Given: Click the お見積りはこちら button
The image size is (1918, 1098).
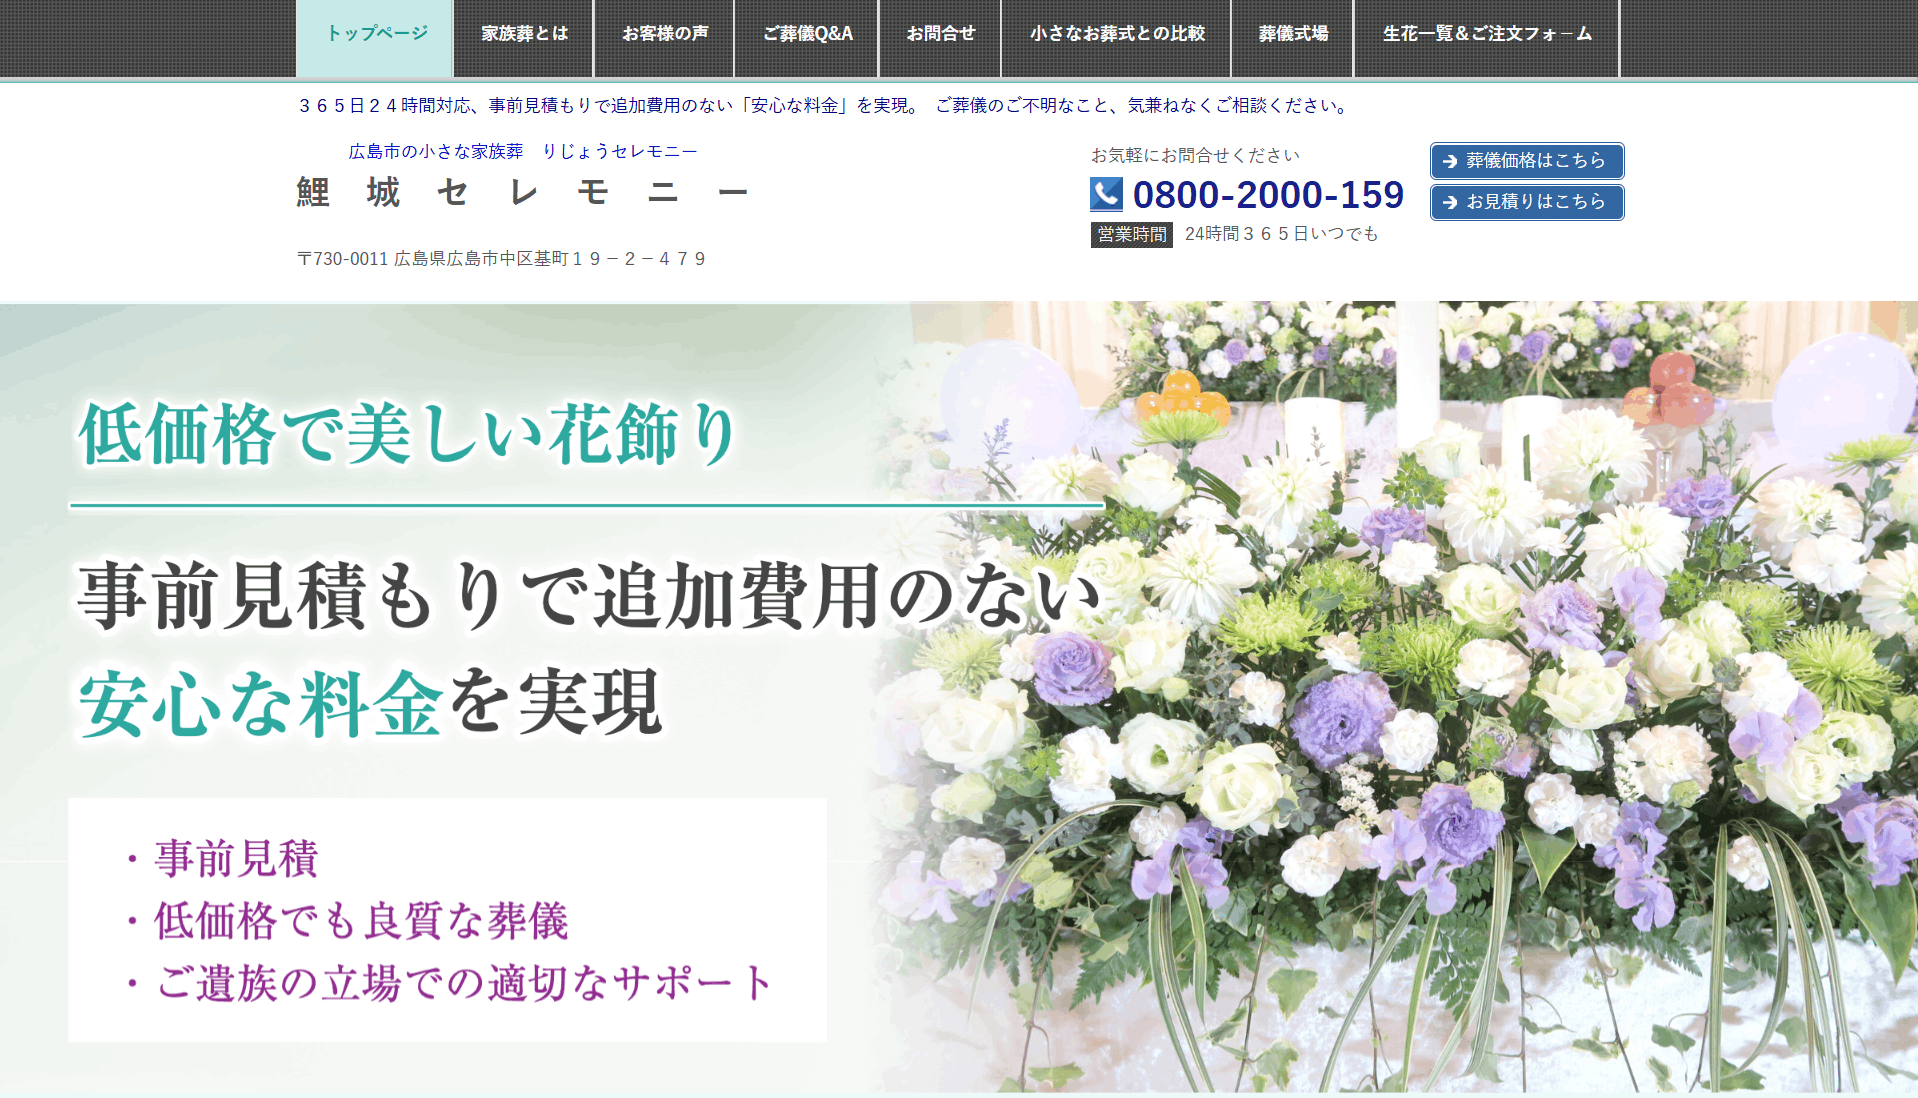Looking at the screenshot, I should [1527, 202].
